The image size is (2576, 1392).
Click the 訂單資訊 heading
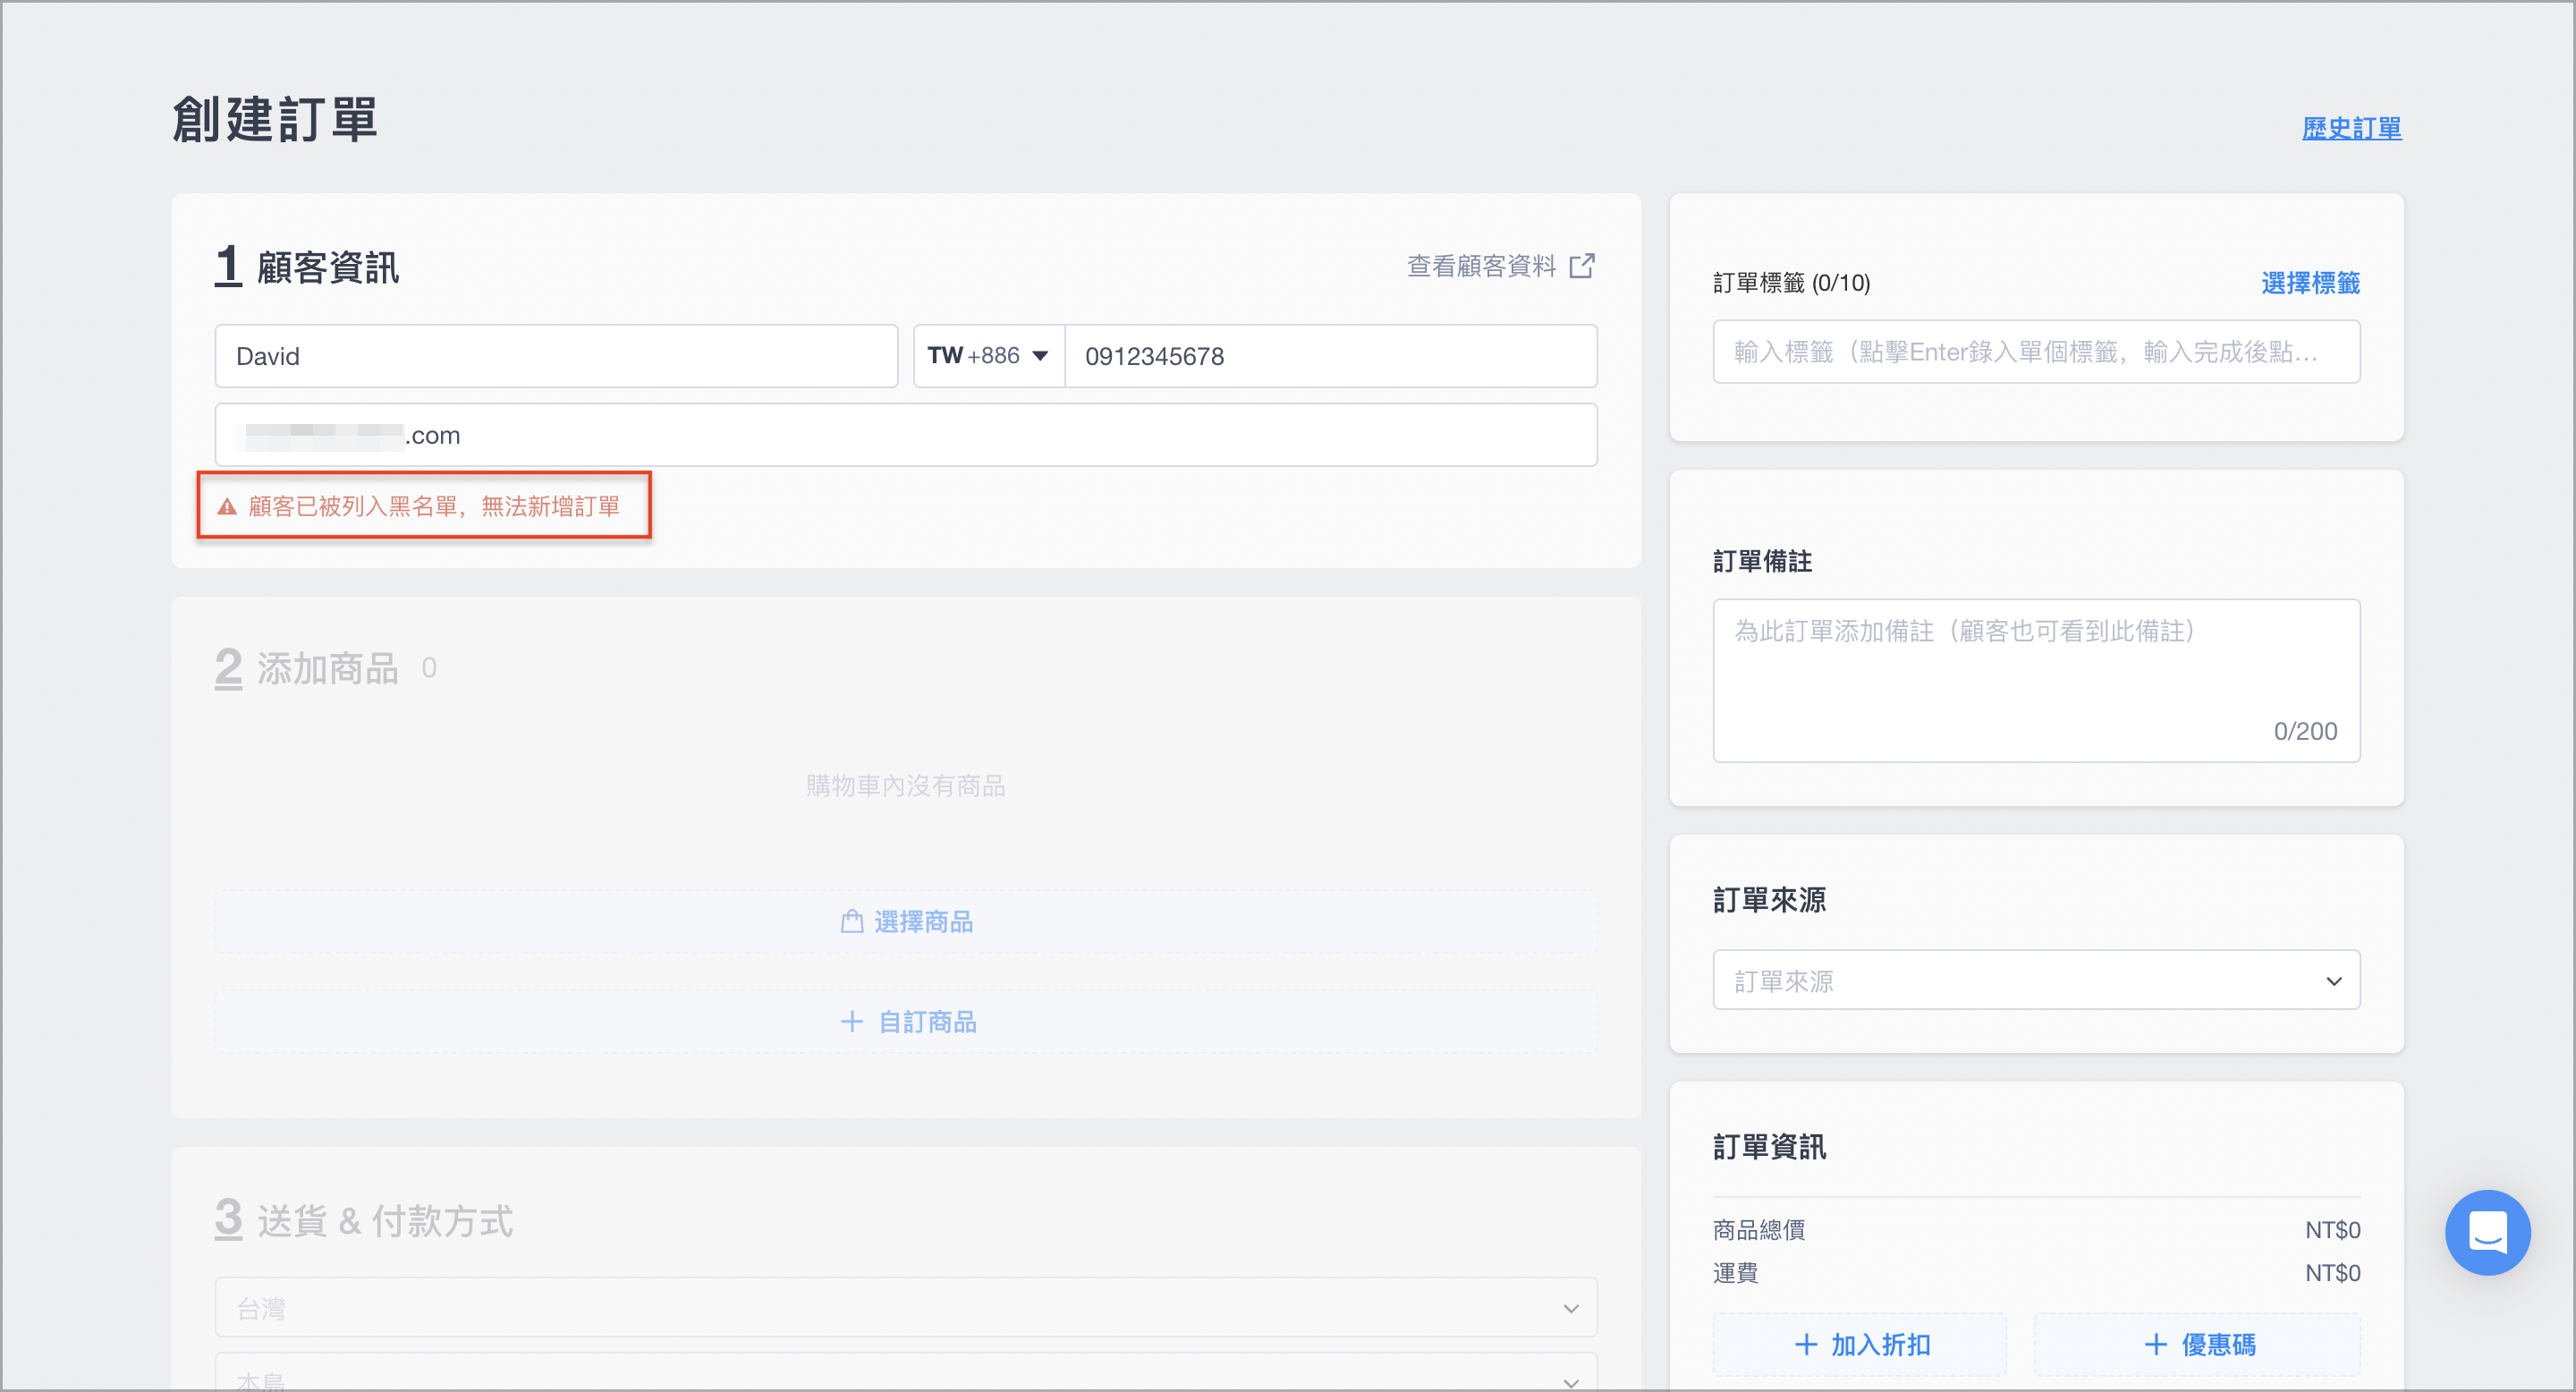[1769, 1147]
